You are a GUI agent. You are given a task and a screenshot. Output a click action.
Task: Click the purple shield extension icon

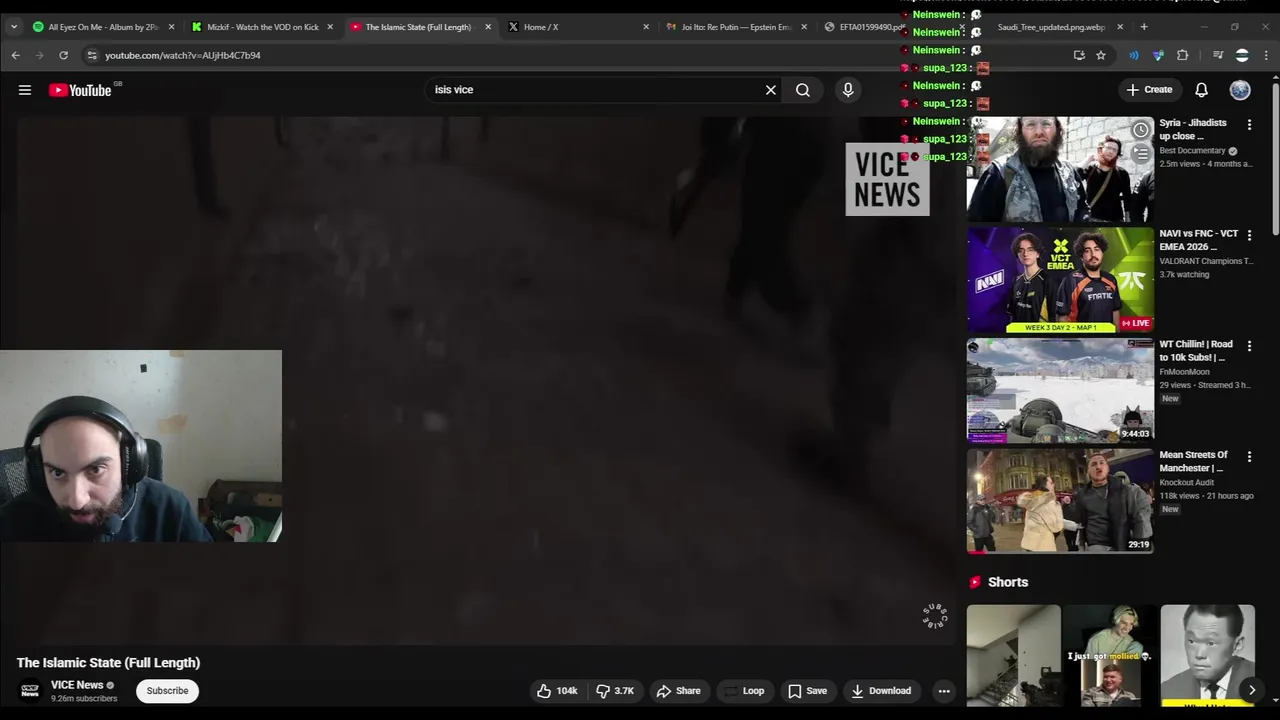click(1159, 55)
